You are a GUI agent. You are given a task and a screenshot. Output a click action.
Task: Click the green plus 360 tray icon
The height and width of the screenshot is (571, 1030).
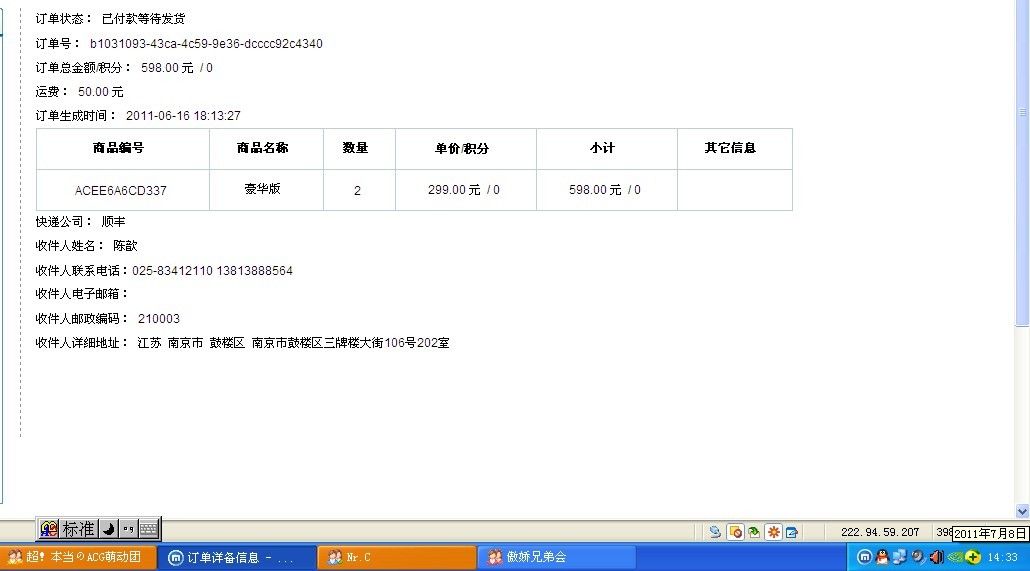(x=973, y=557)
